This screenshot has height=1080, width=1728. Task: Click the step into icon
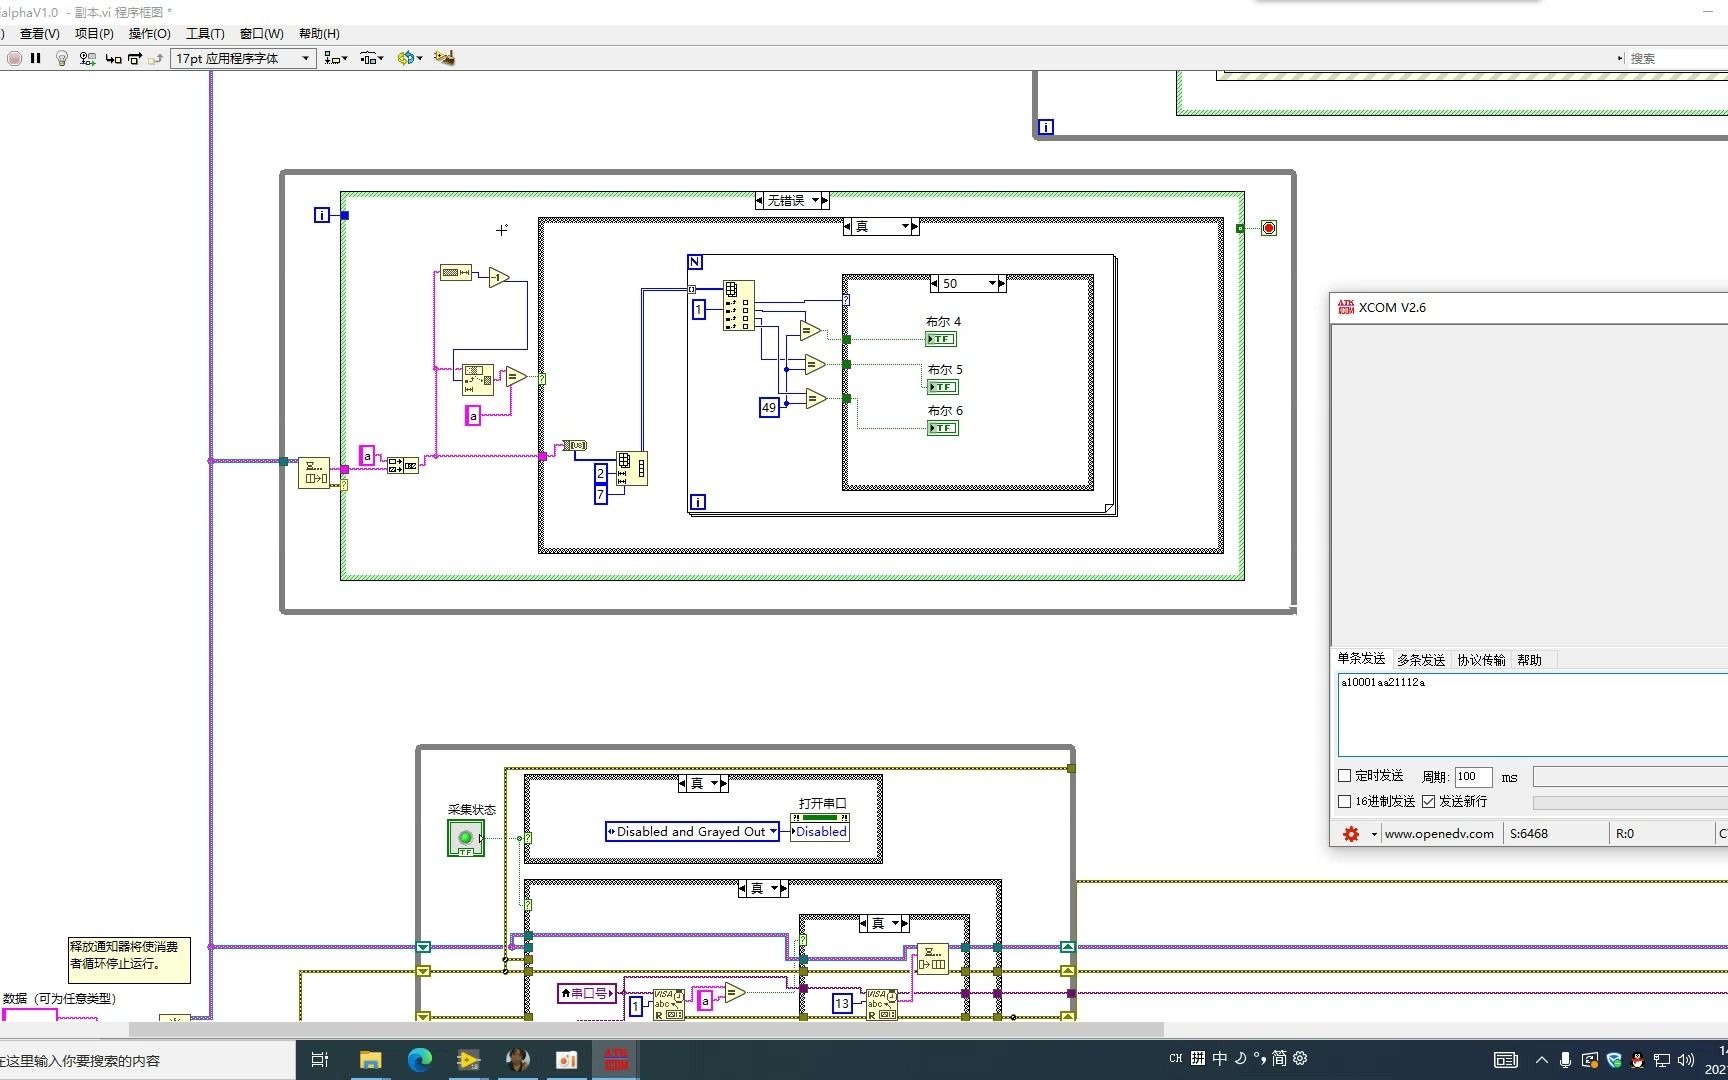(x=113, y=59)
